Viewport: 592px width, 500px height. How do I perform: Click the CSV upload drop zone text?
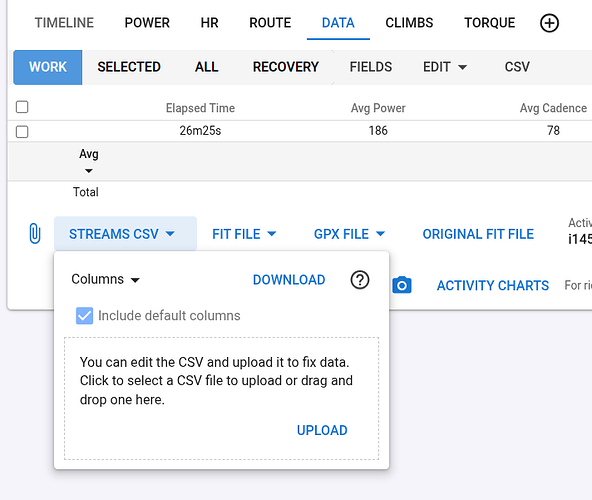pyautogui.click(x=216, y=381)
